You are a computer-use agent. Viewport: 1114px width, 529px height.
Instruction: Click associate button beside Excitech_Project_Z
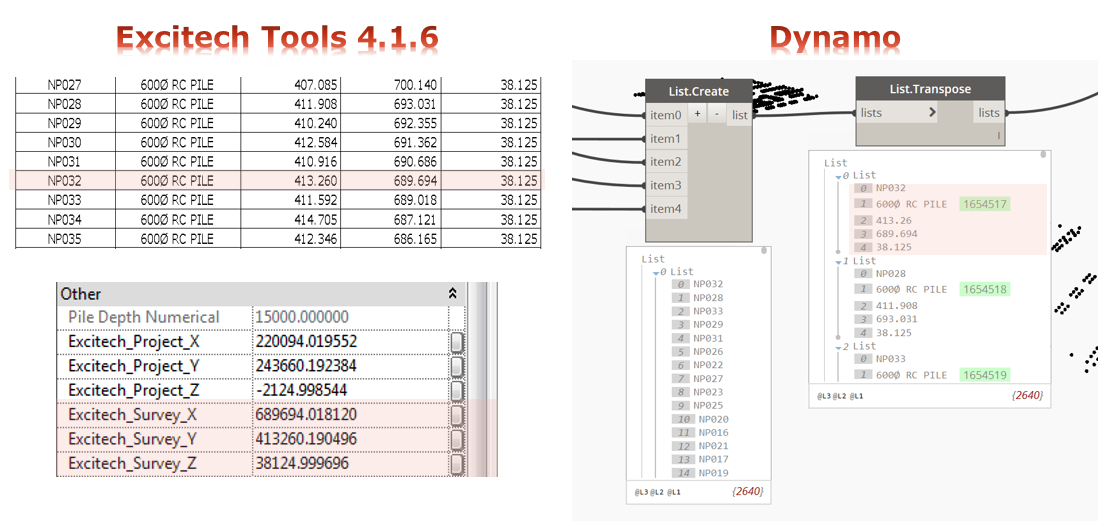[x=458, y=391]
